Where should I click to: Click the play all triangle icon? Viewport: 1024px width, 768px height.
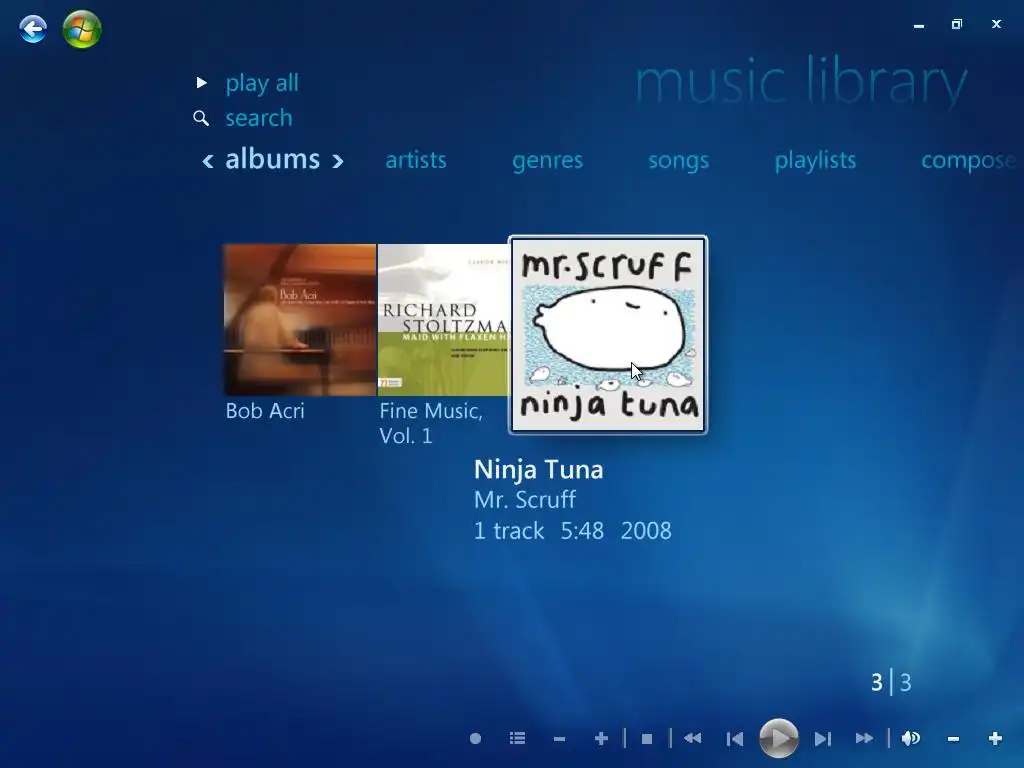(x=202, y=83)
